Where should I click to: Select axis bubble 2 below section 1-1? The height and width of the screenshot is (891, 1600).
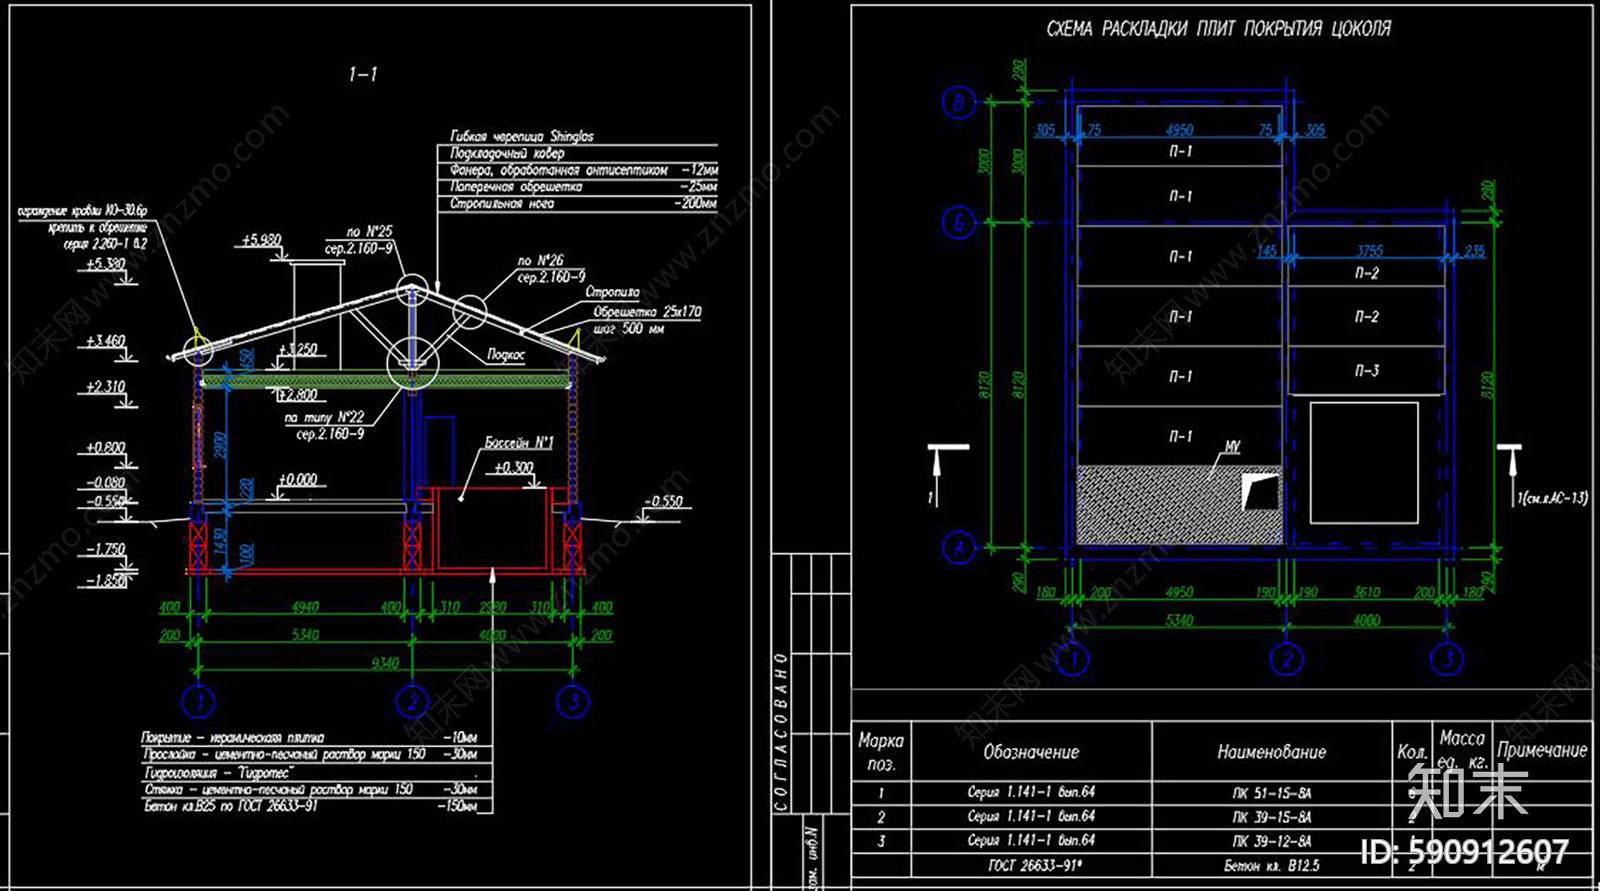[x=412, y=702]
